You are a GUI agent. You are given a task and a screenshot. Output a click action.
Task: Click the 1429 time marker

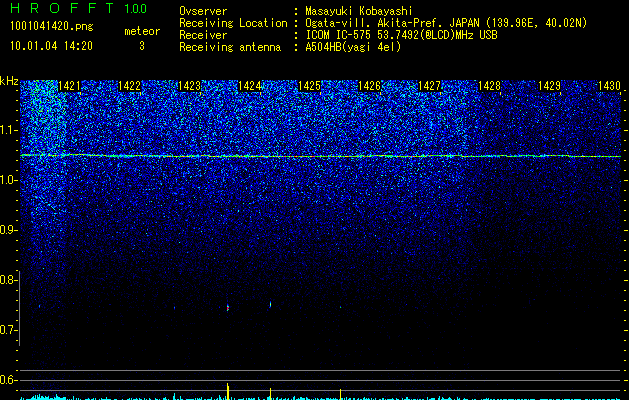pyautogui.click(x=550, y=86)
